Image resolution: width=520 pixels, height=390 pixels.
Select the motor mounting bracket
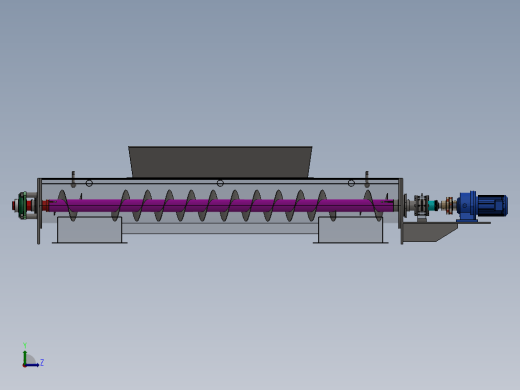click(x=431, y=232)
